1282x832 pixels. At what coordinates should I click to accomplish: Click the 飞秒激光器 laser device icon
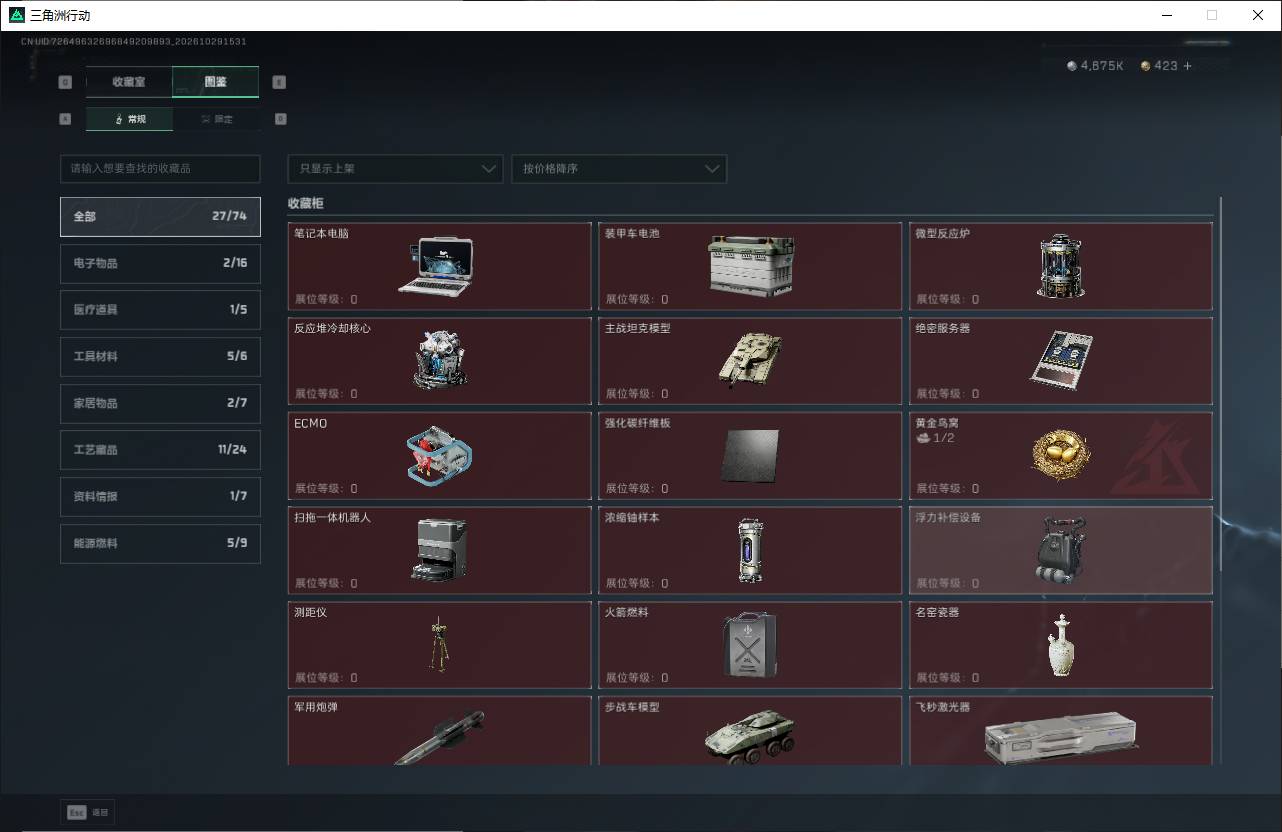[x=1060, y=738]
